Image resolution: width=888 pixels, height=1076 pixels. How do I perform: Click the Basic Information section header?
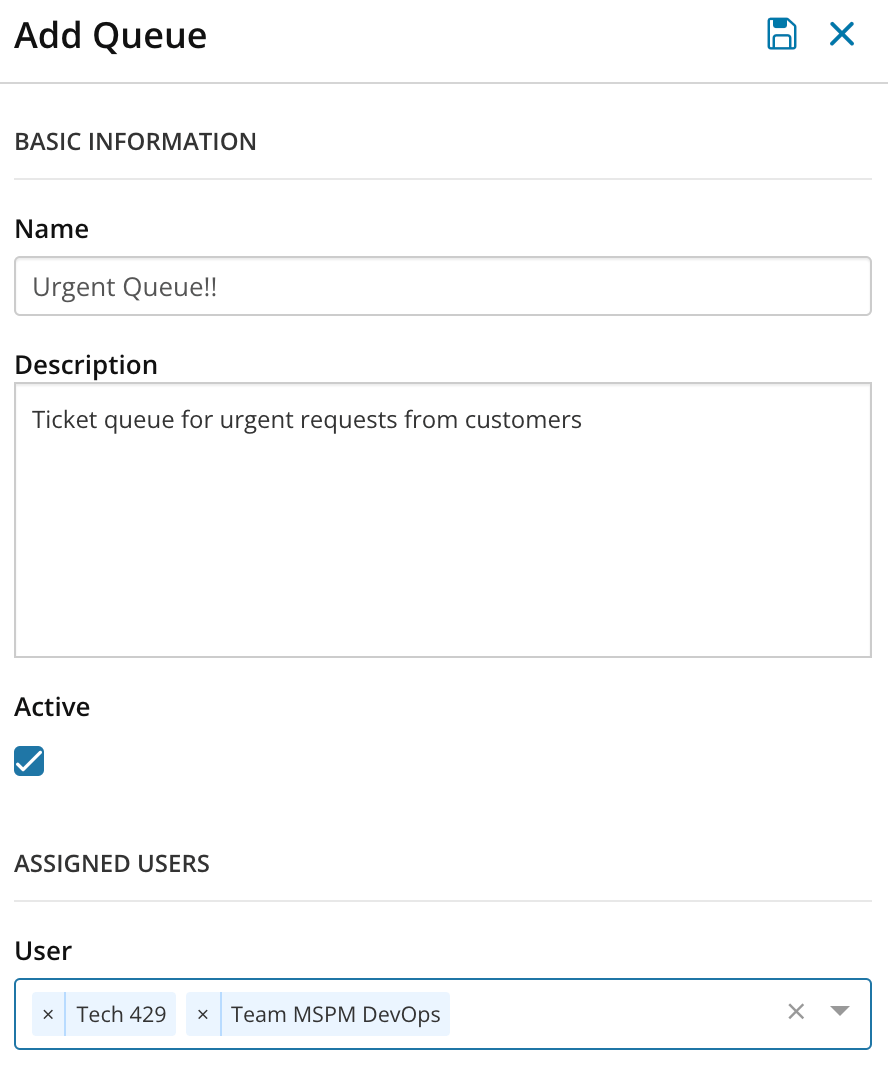click(x=135, y=142)
